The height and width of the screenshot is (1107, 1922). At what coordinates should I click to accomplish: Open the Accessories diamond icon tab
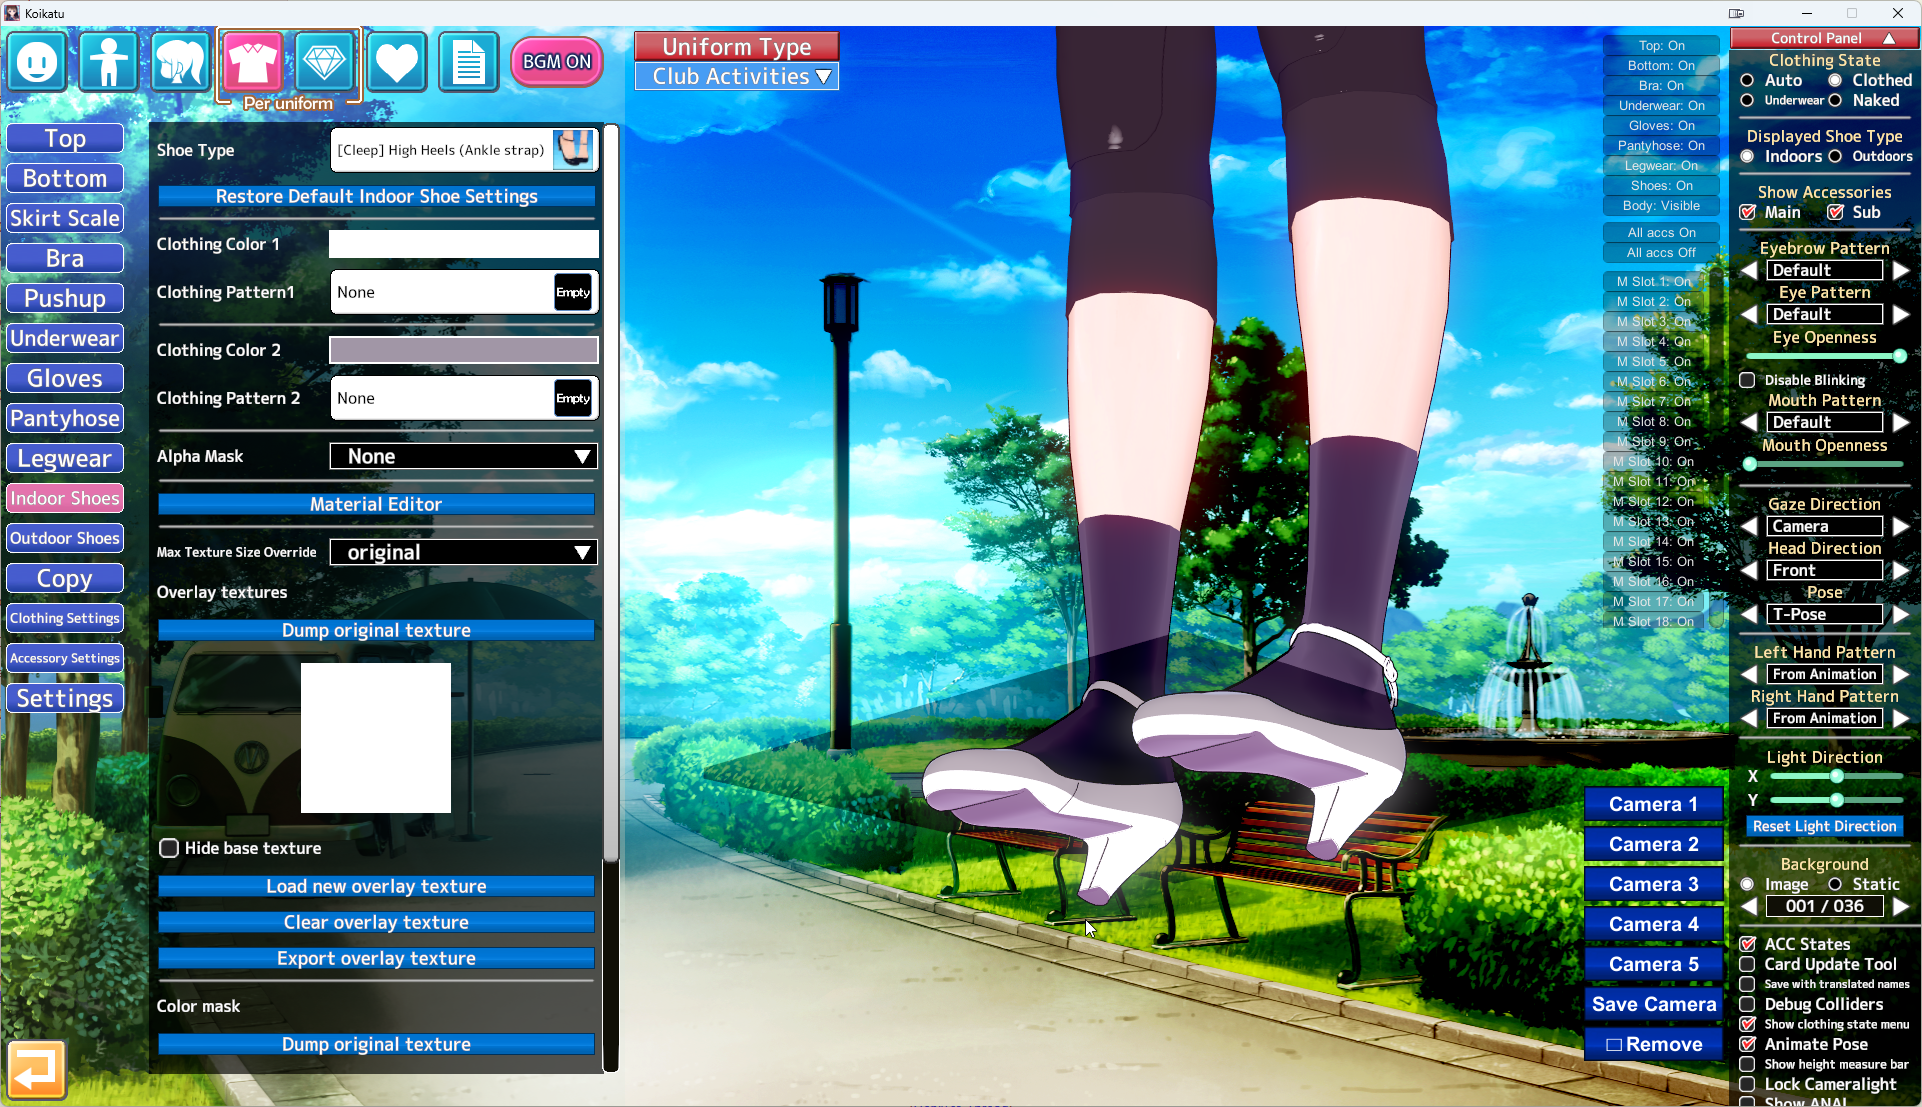[x=324, y=62]
